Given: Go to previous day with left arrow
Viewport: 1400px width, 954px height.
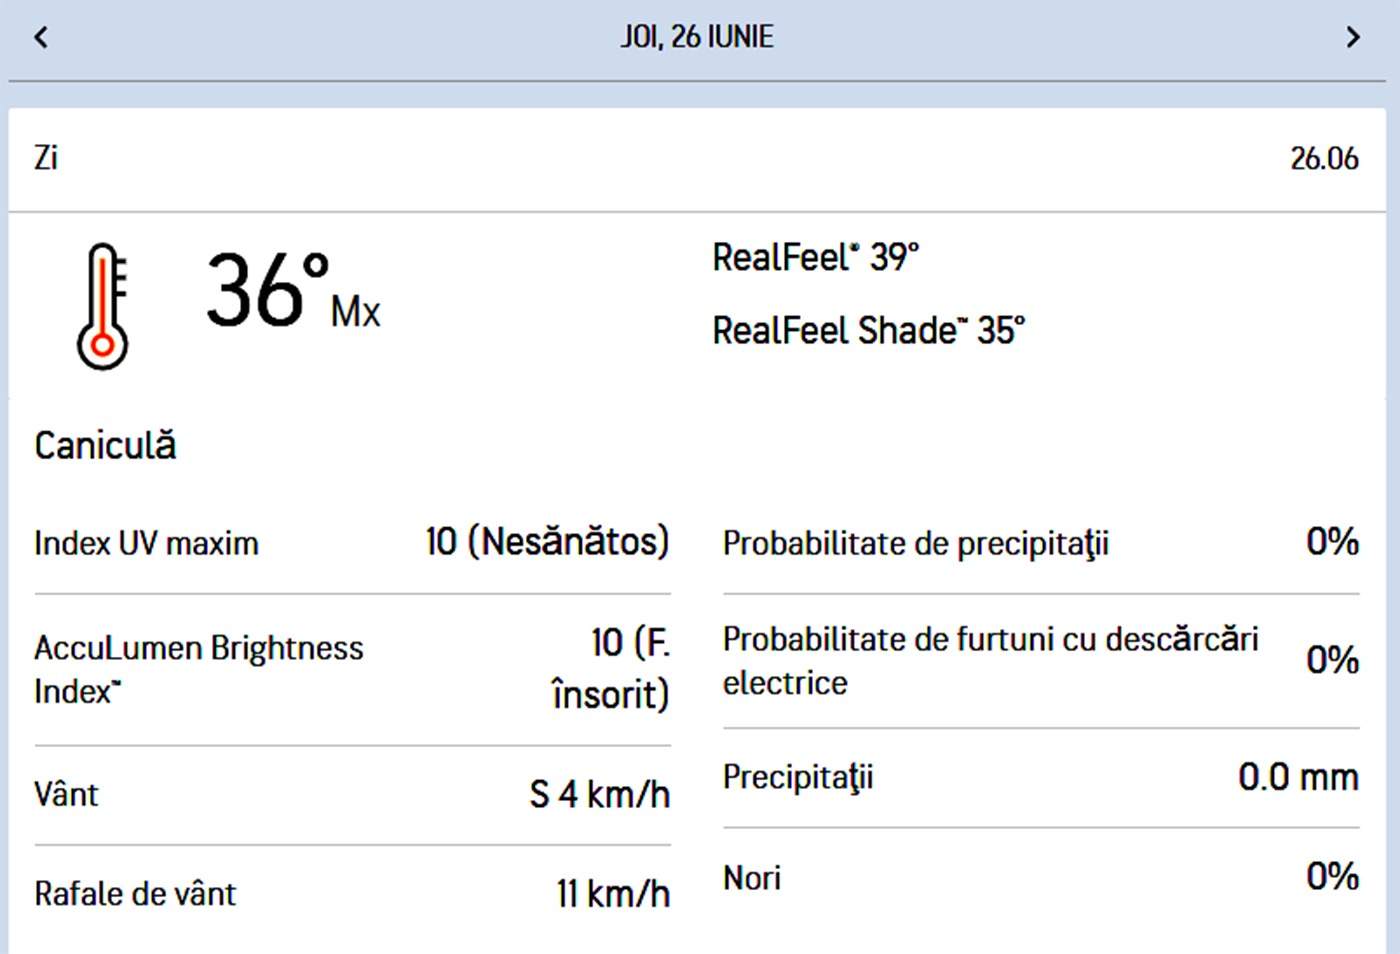Looking at the screenshot, I should point(41,38).
